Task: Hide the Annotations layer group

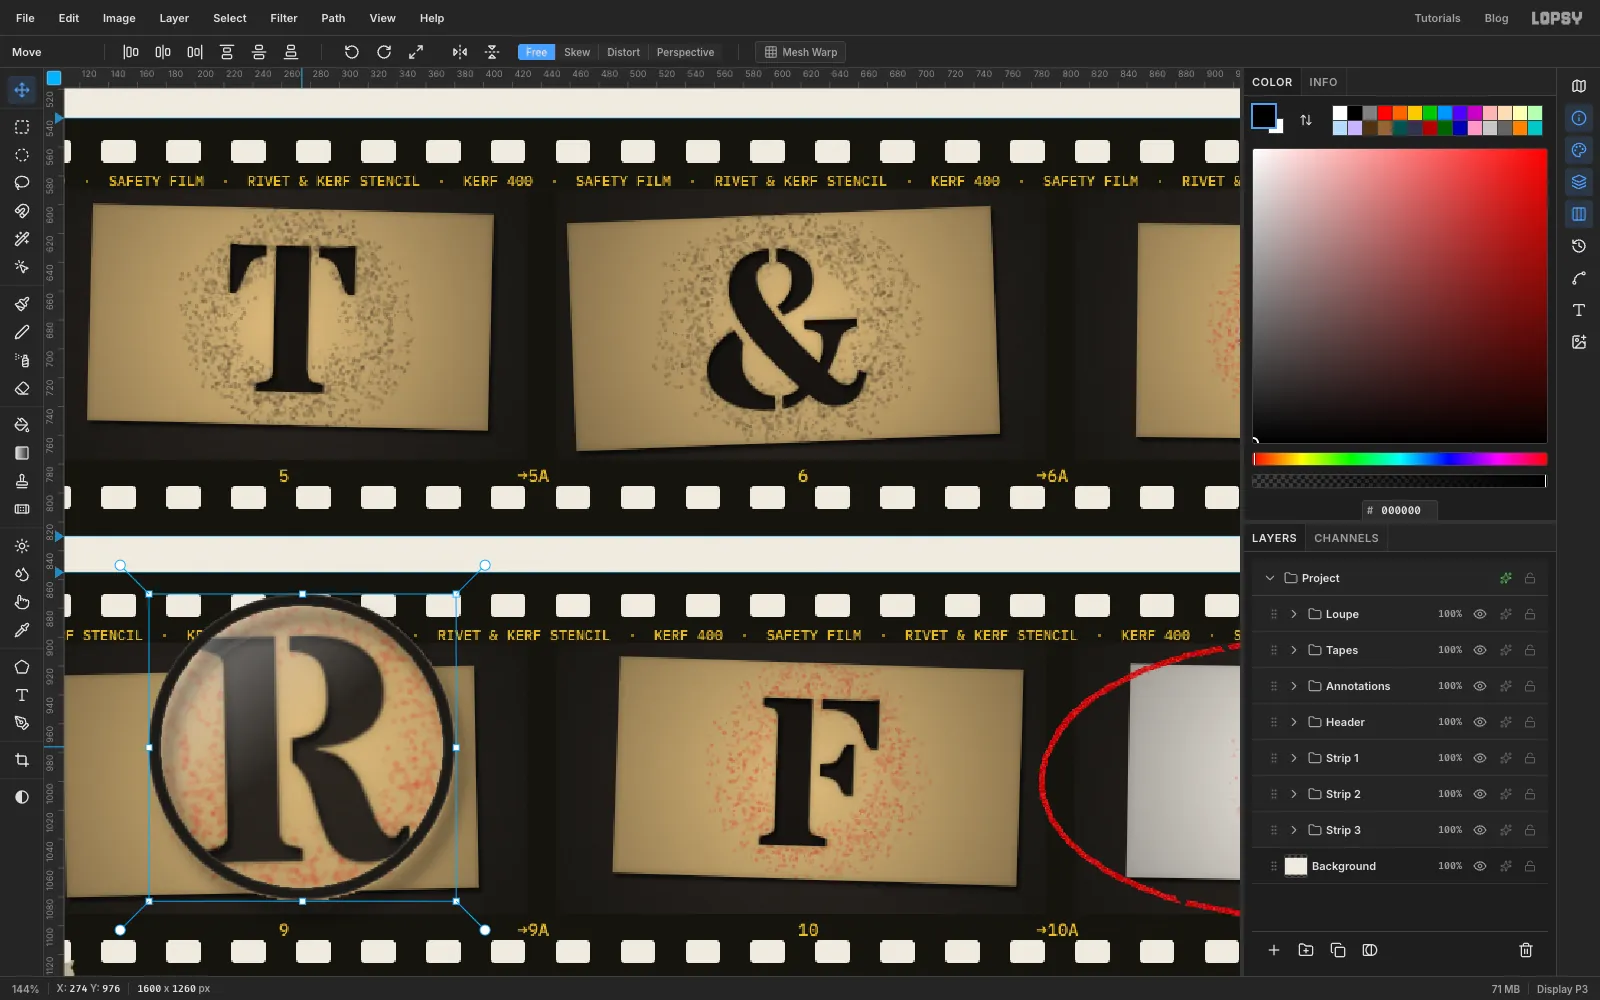Action: [x=1479, y=686]
